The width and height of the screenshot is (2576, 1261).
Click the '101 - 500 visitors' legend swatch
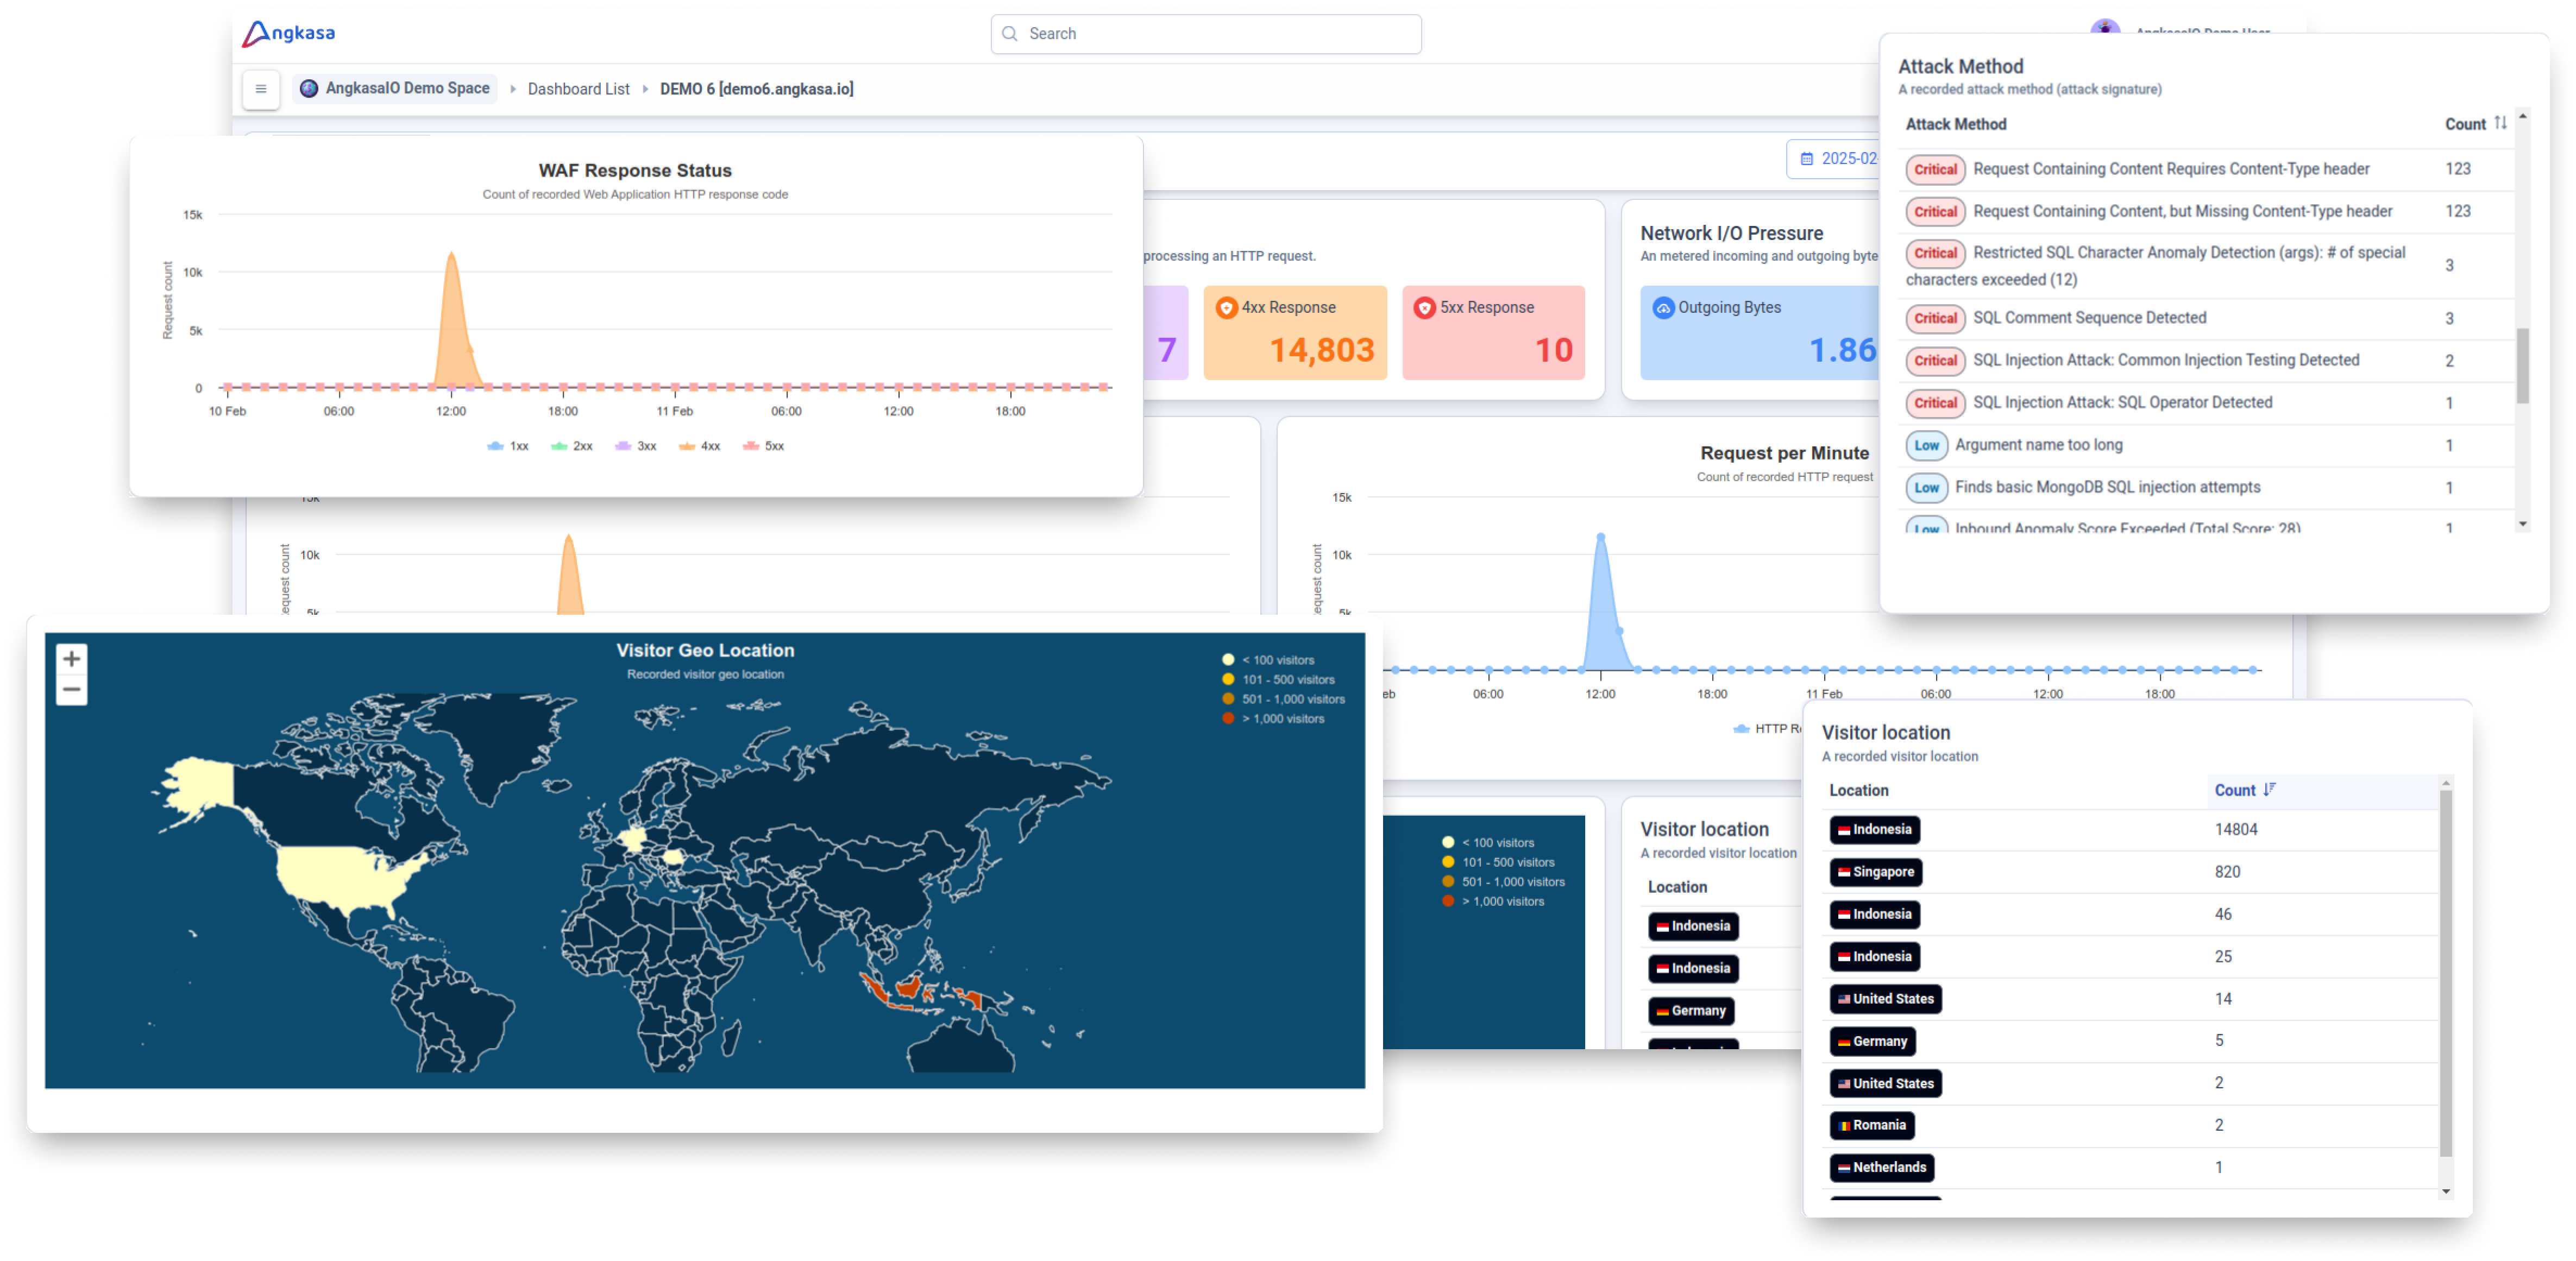(1228, 681)
